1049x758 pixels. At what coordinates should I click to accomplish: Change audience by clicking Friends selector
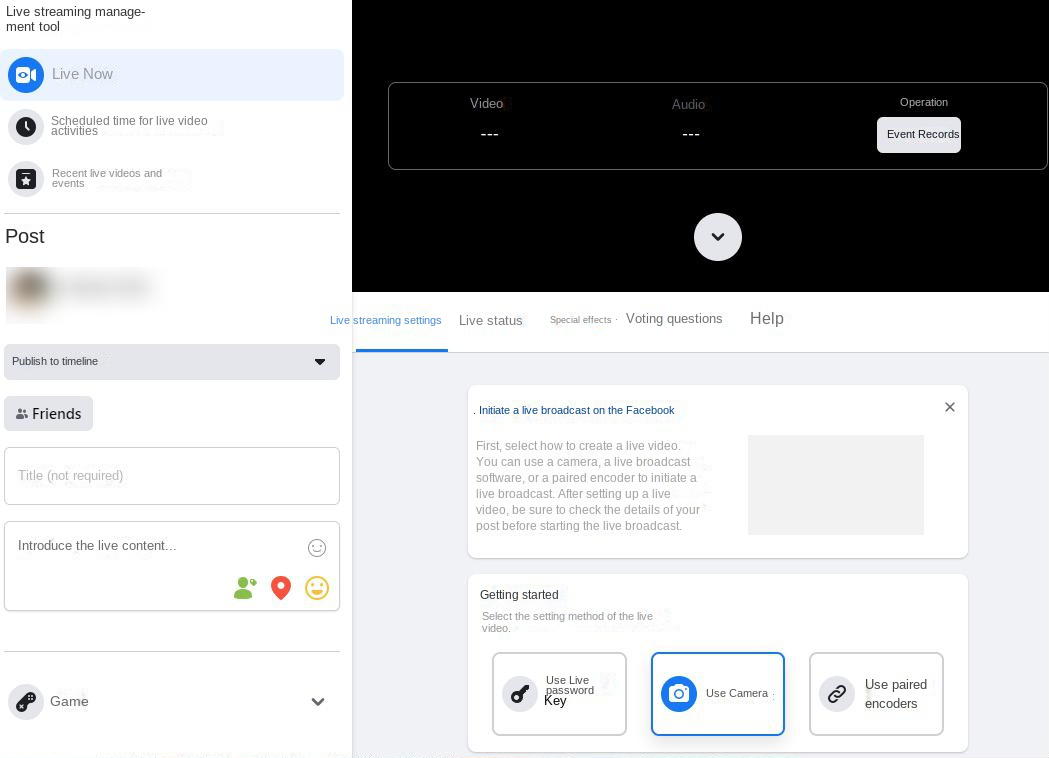pos(48,413)
